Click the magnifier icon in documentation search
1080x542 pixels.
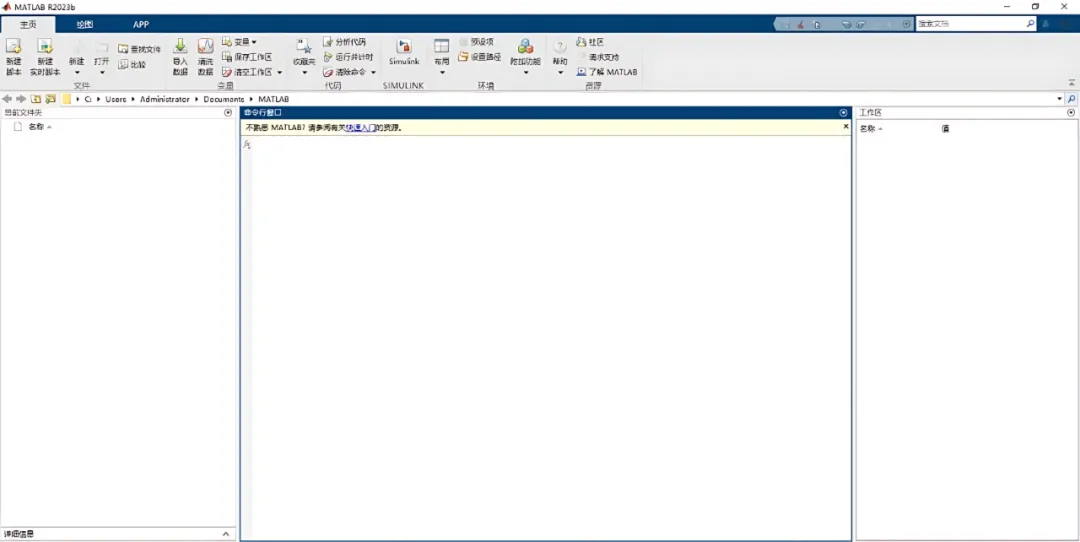point(1030,23)
